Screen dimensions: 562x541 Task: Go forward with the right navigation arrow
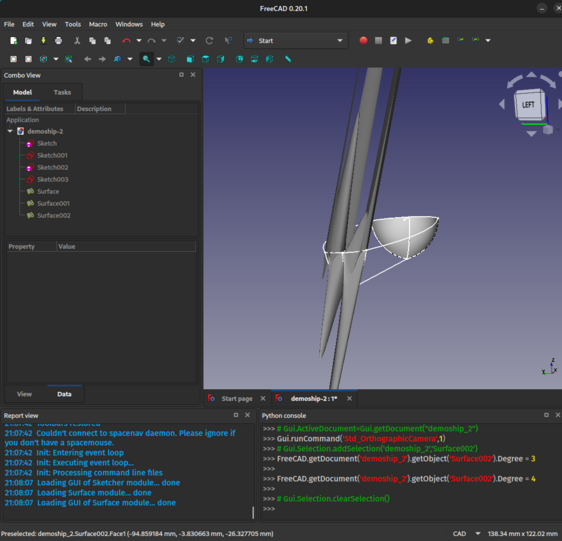[102, 59]
